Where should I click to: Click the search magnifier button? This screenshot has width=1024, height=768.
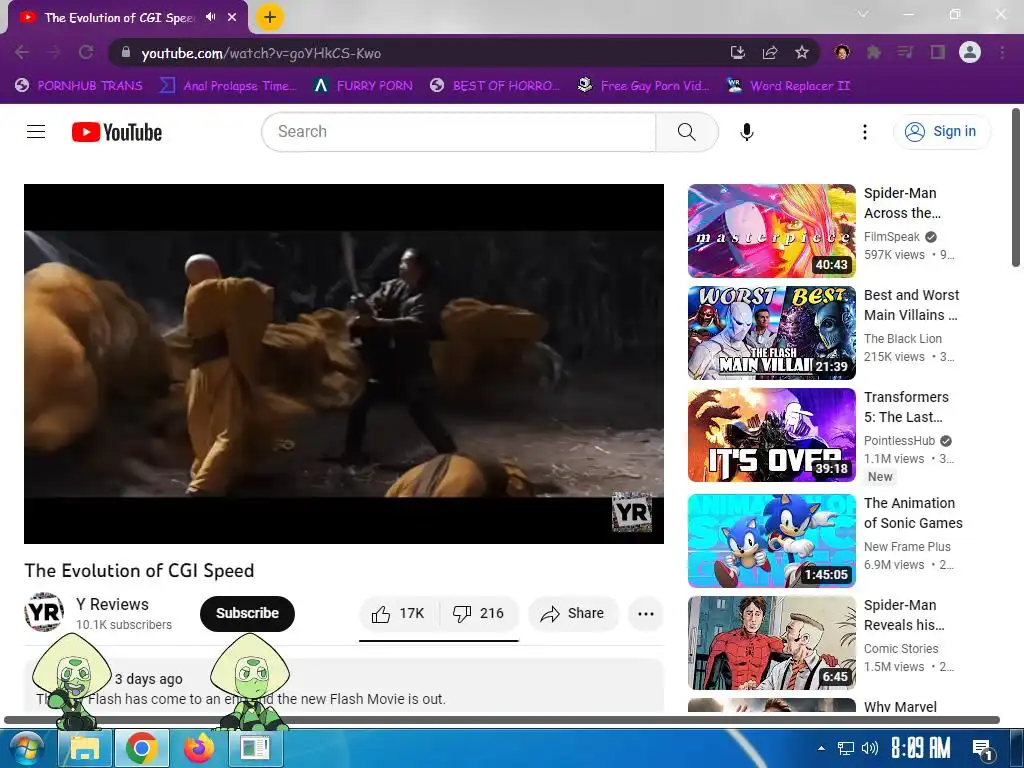[x=687, y=132]
